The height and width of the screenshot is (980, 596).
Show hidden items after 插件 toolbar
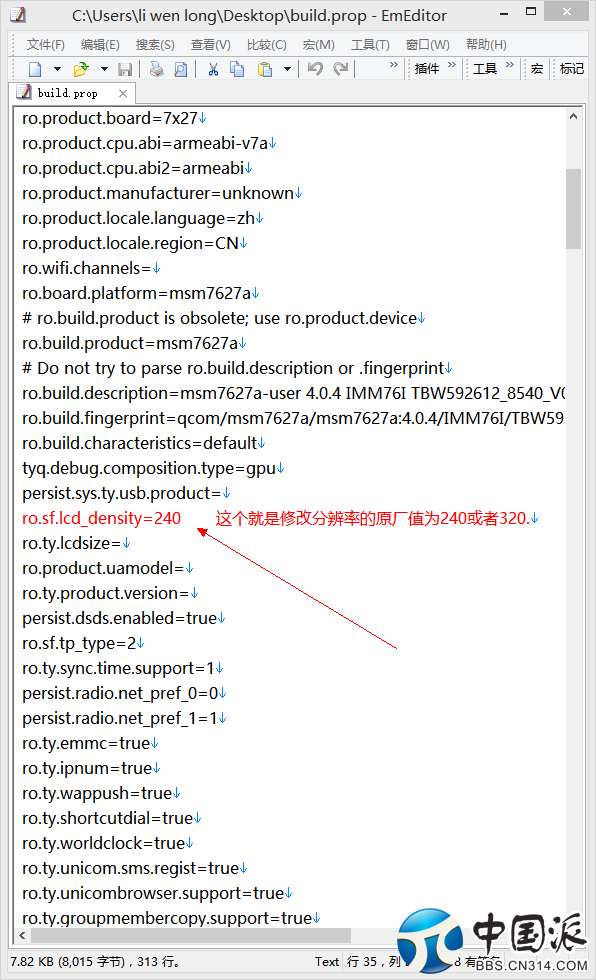[x=452, y=64]
